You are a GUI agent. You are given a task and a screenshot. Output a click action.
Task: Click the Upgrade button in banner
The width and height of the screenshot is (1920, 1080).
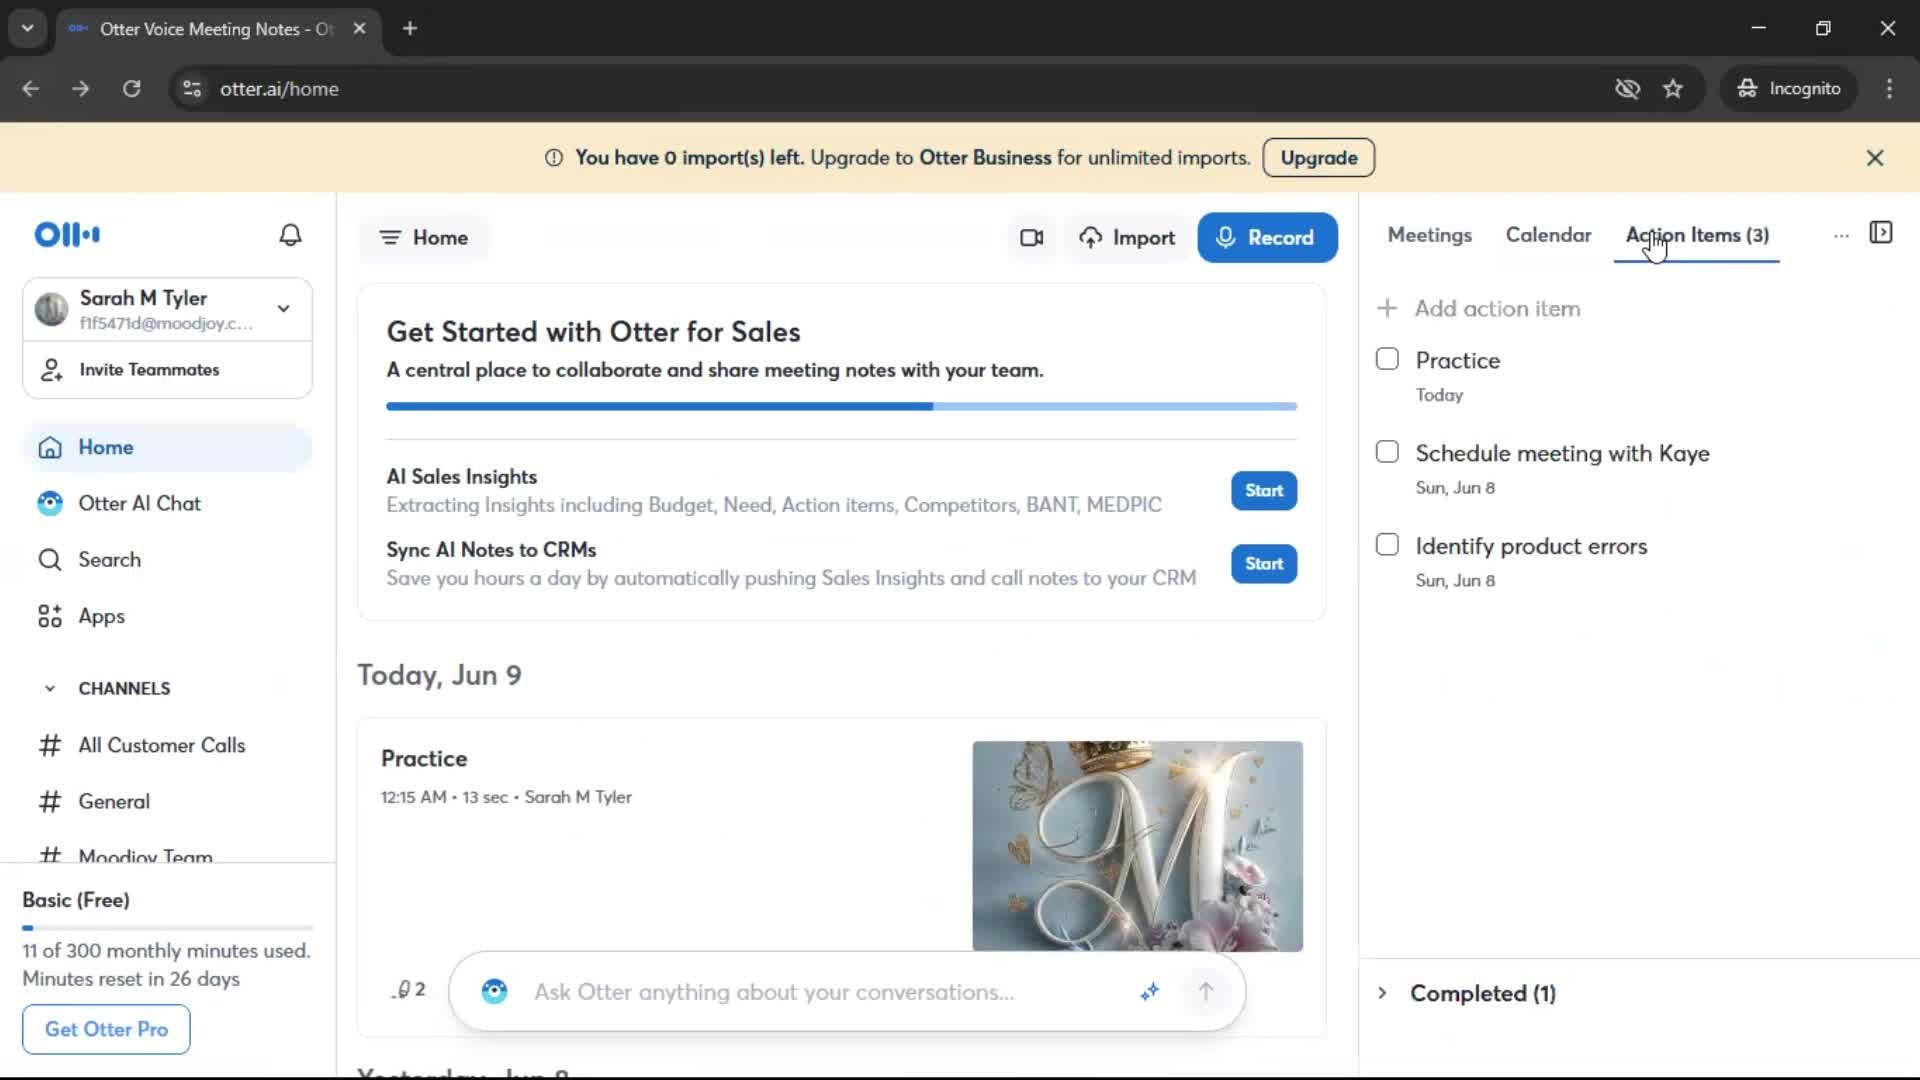[x=1318, y=158]
